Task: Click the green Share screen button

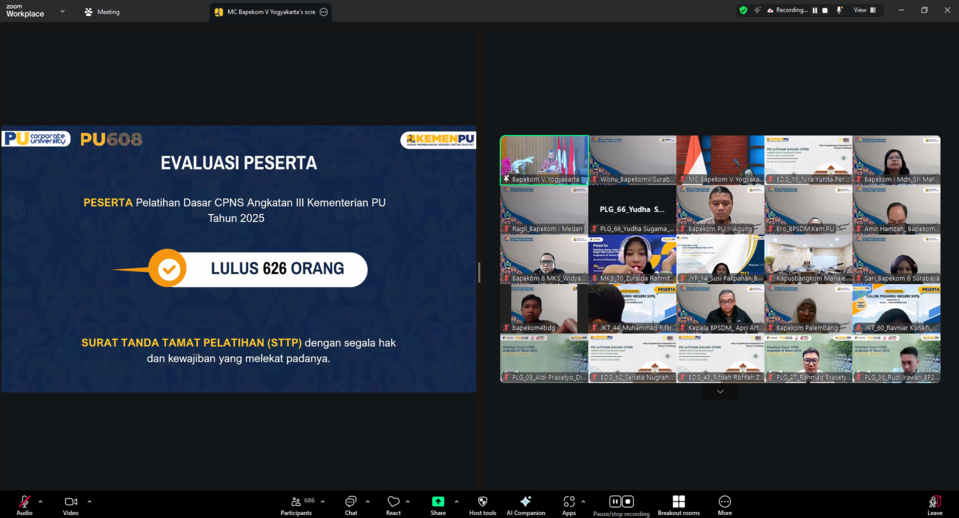Action: [x=438, y=504]
